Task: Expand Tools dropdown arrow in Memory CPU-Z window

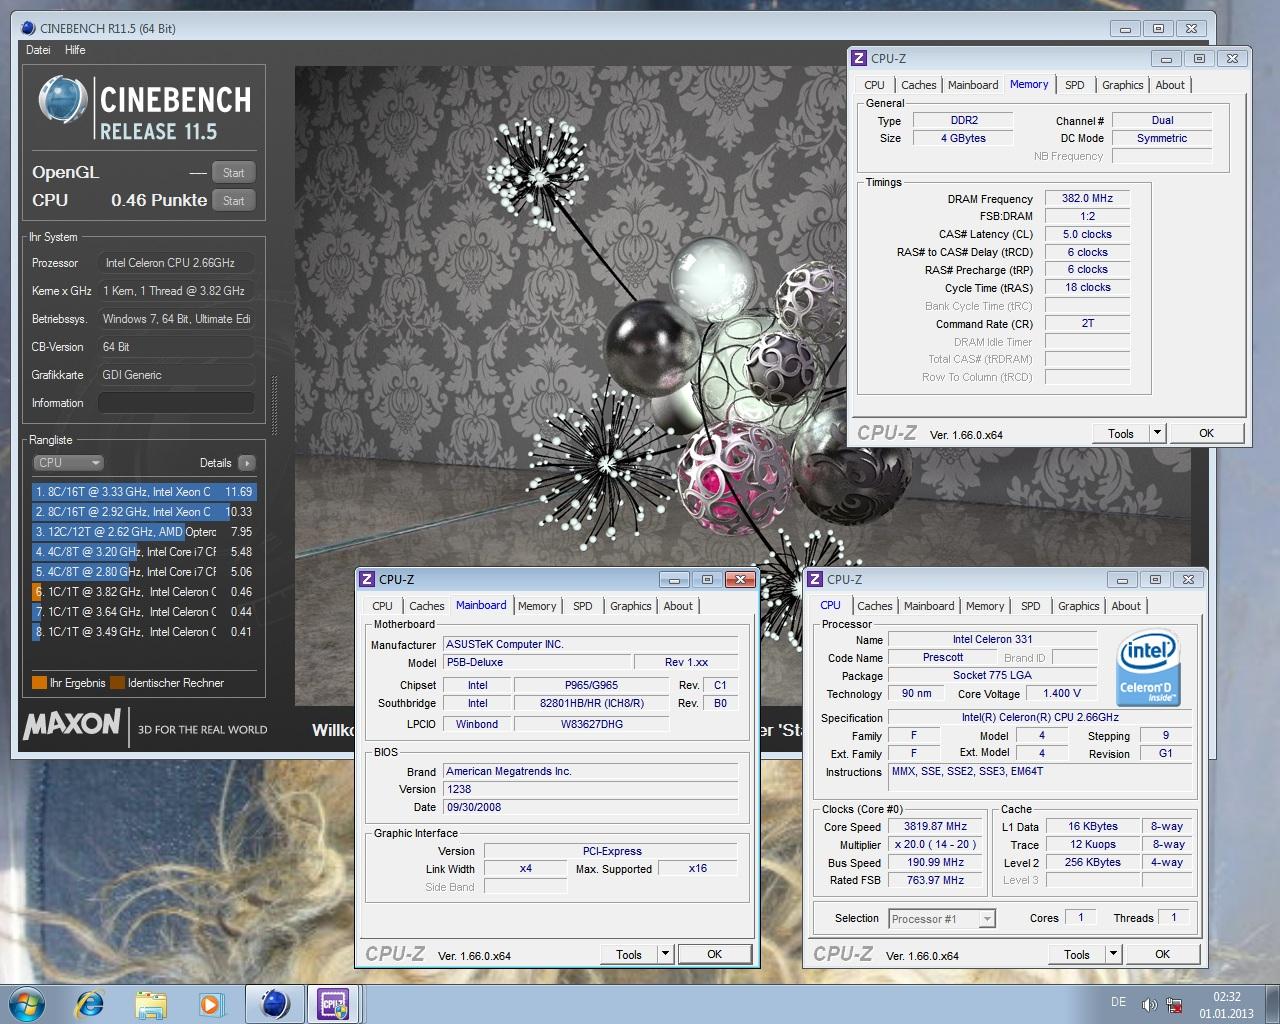Action: 1157,433
